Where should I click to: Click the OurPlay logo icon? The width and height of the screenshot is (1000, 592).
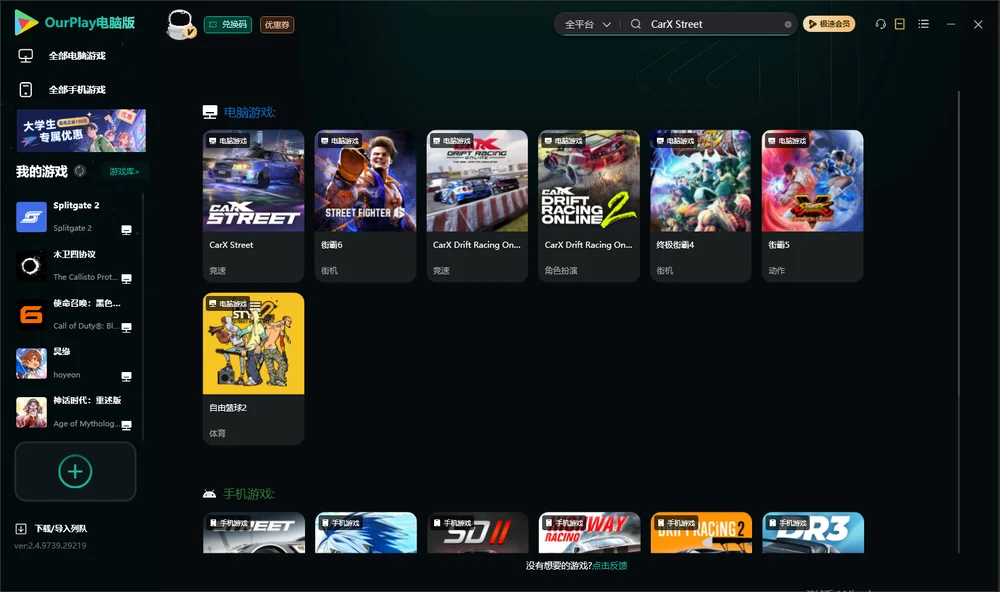coord(26,22)
